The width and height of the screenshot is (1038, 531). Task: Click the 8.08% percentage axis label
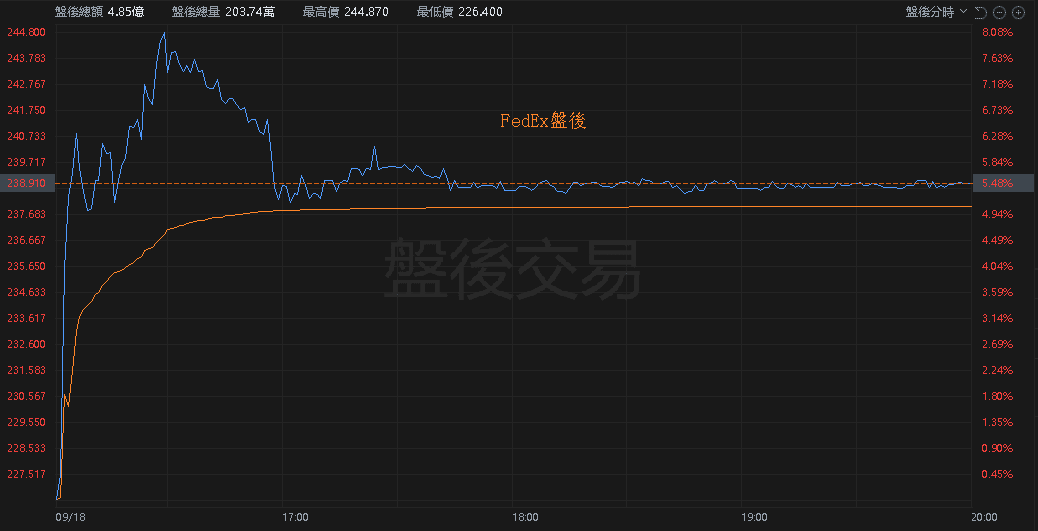click(998, 32)
